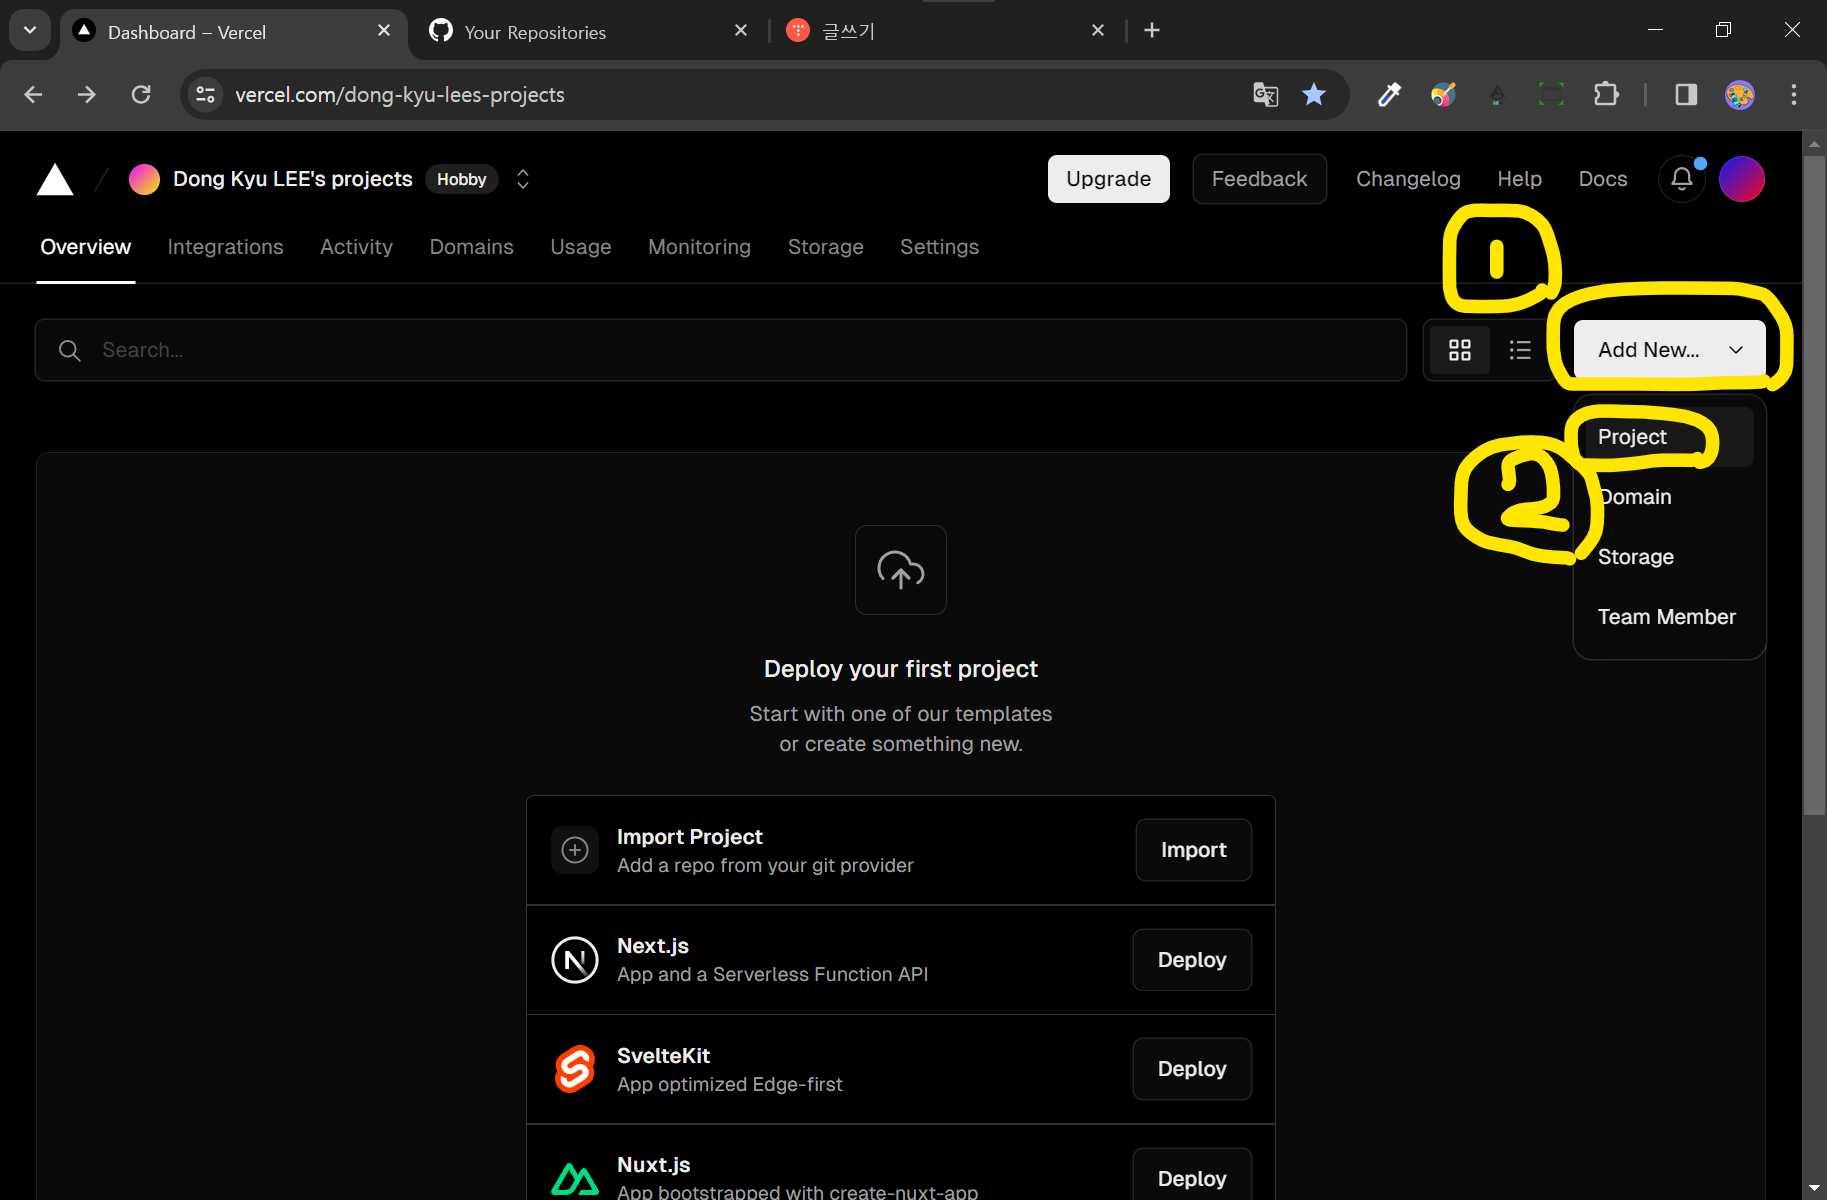
Task: Open the Storage tab in navigation
Action: pos(826,247)
